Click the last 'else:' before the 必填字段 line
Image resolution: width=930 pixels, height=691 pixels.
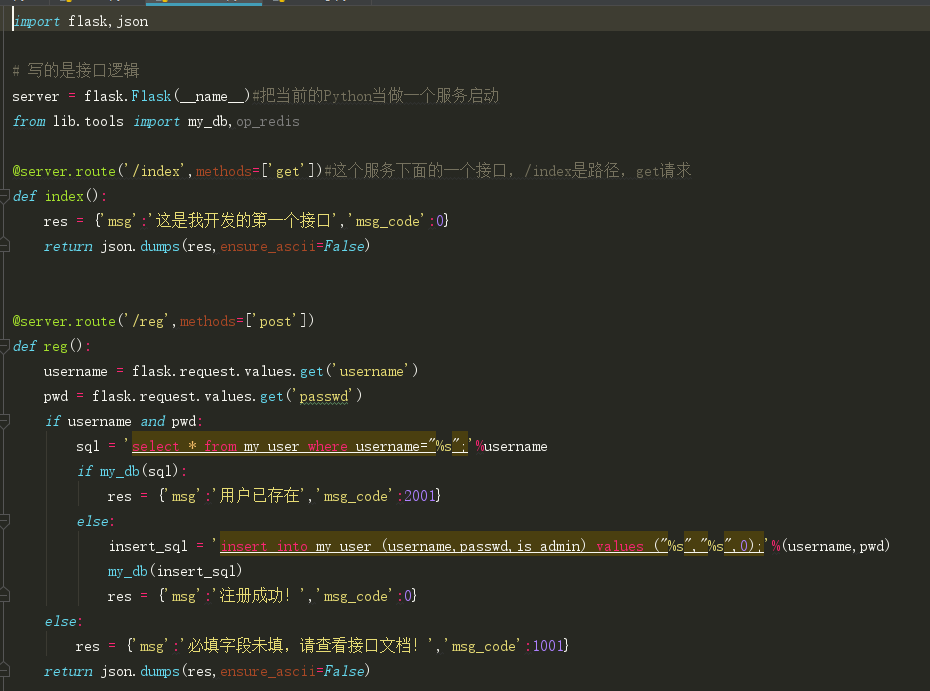tap(63, 621)
